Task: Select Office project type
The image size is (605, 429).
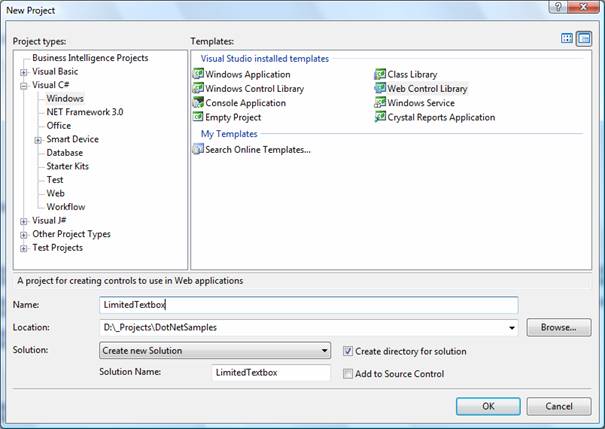Action: [59, 126]
